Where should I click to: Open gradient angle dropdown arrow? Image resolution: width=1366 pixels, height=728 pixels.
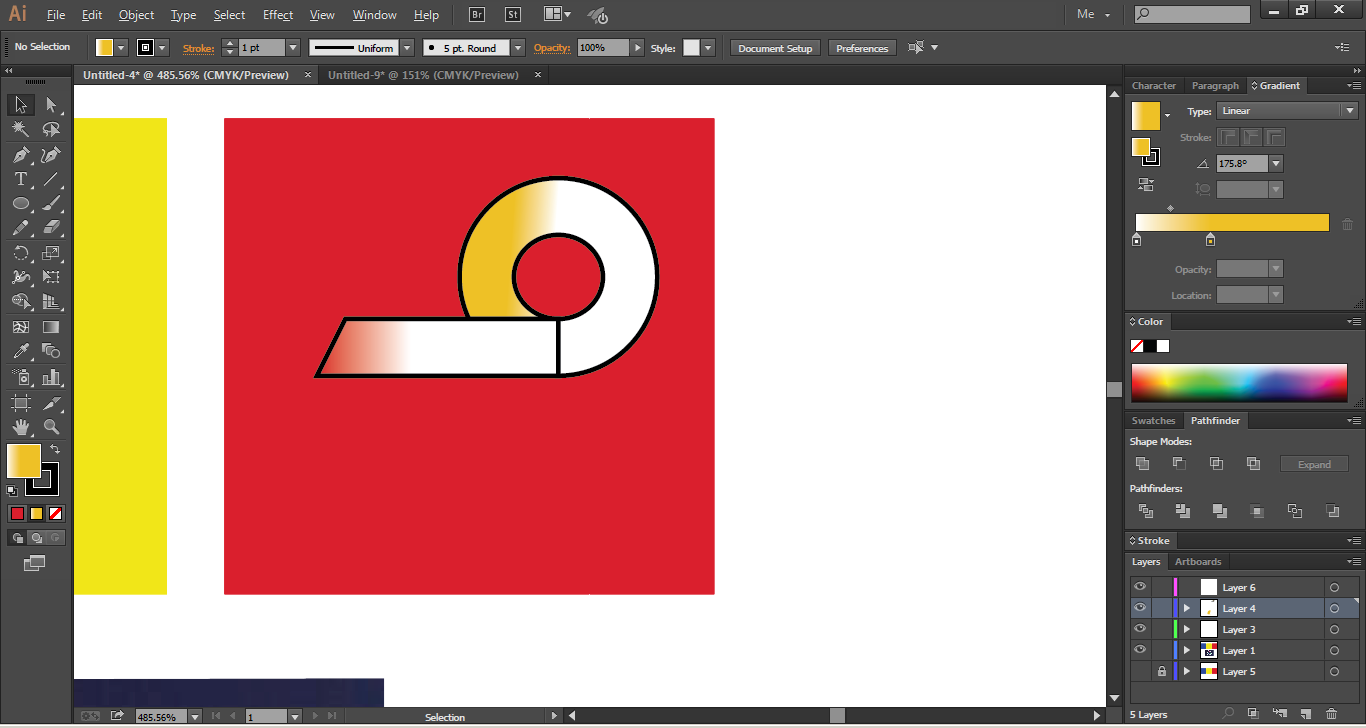[x=1276, y=163]
